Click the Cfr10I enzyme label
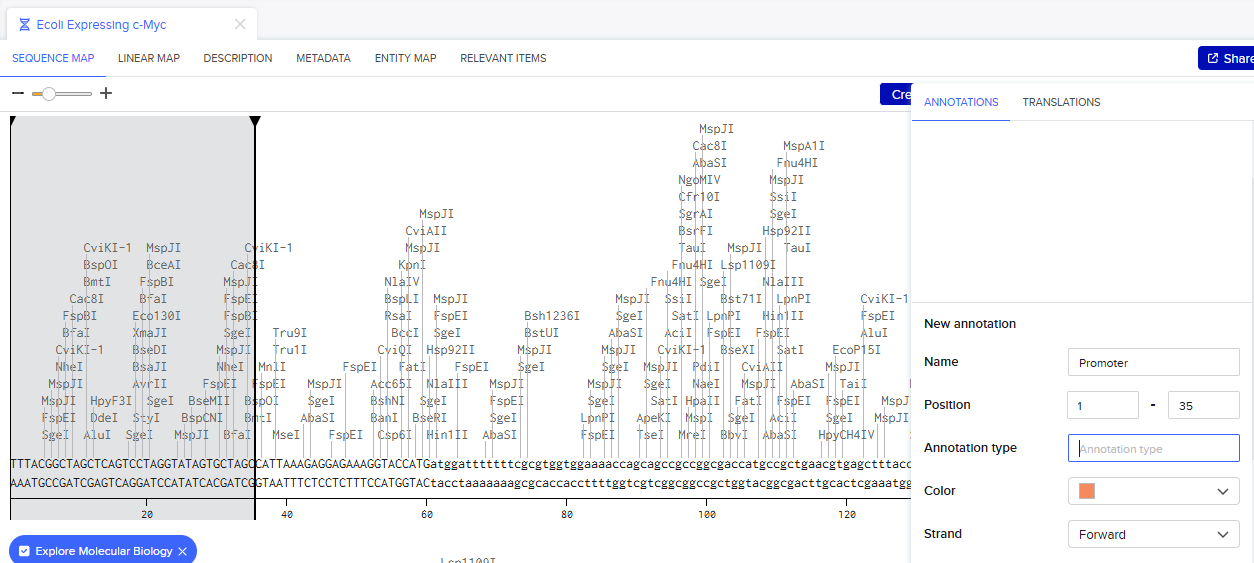 pyautogui.click(x=699, y=197)
